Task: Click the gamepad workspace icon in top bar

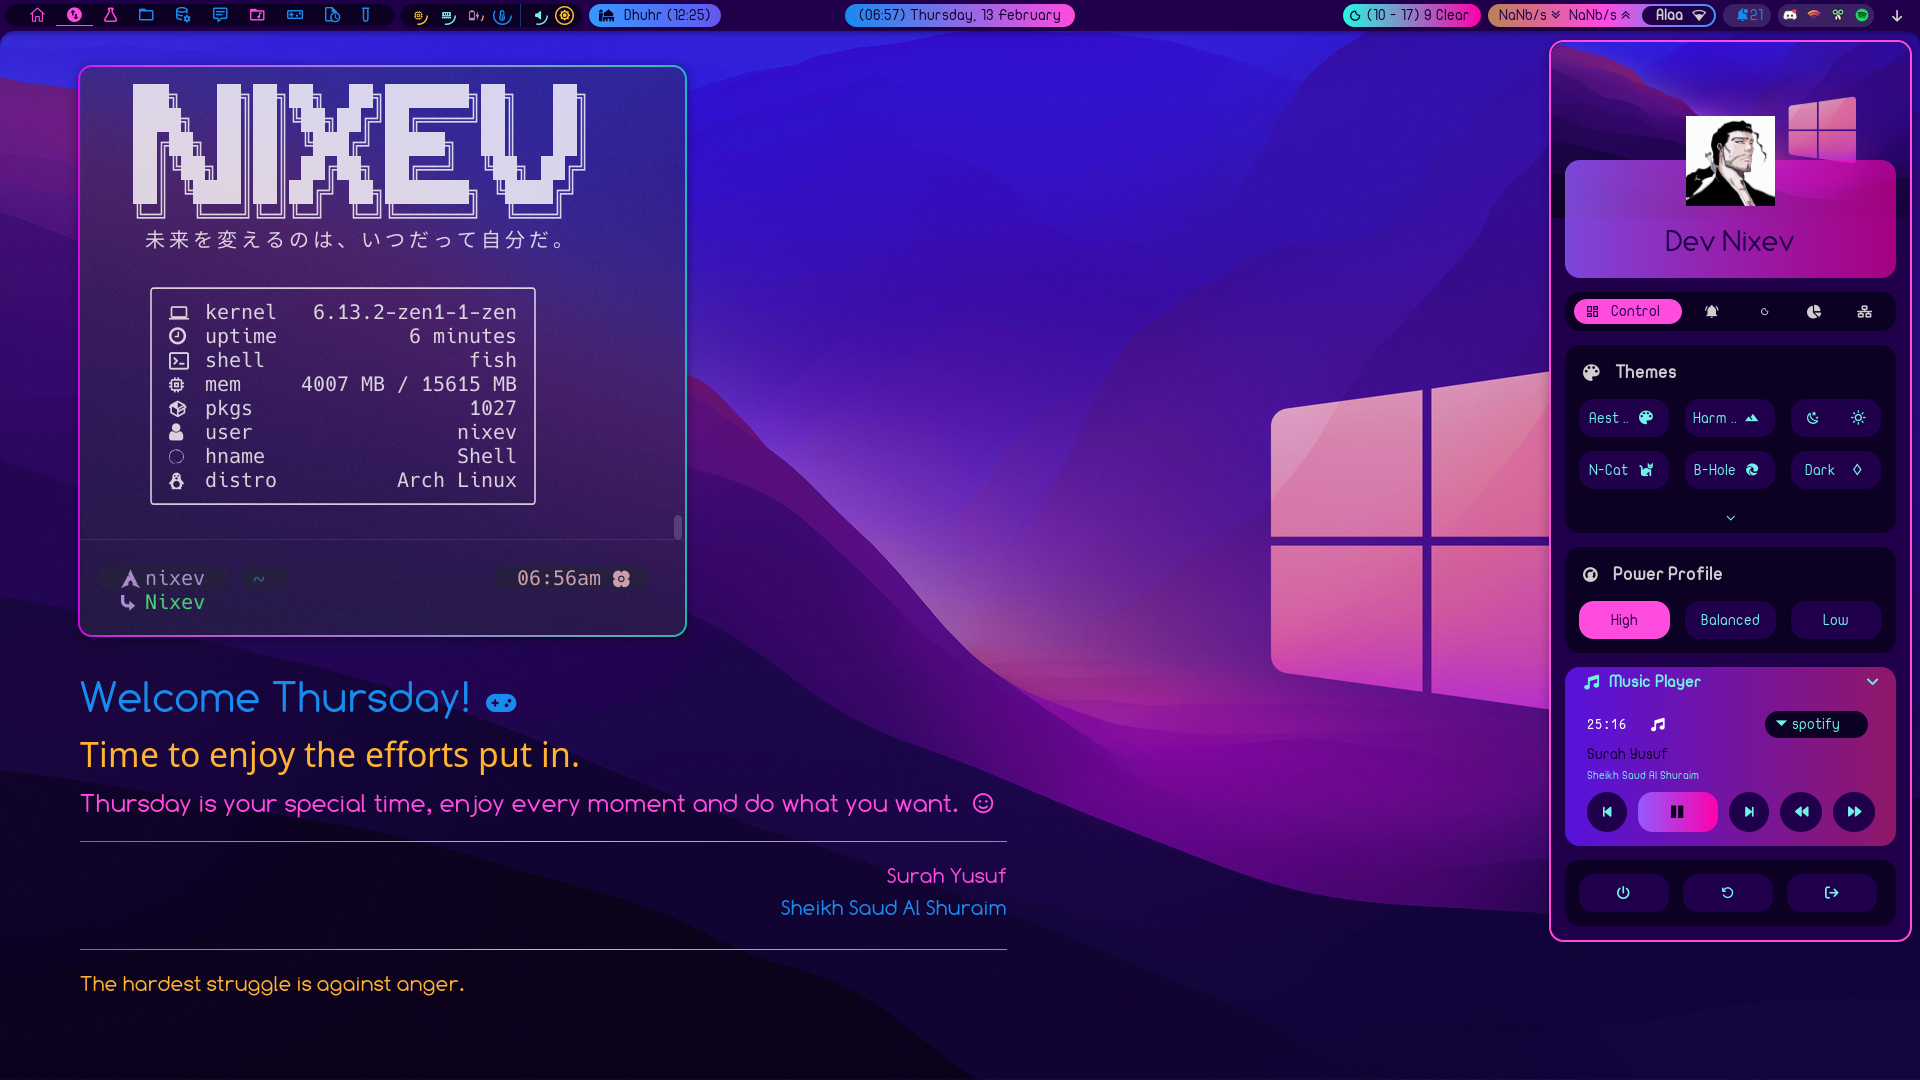Action: tap(294, 15)
